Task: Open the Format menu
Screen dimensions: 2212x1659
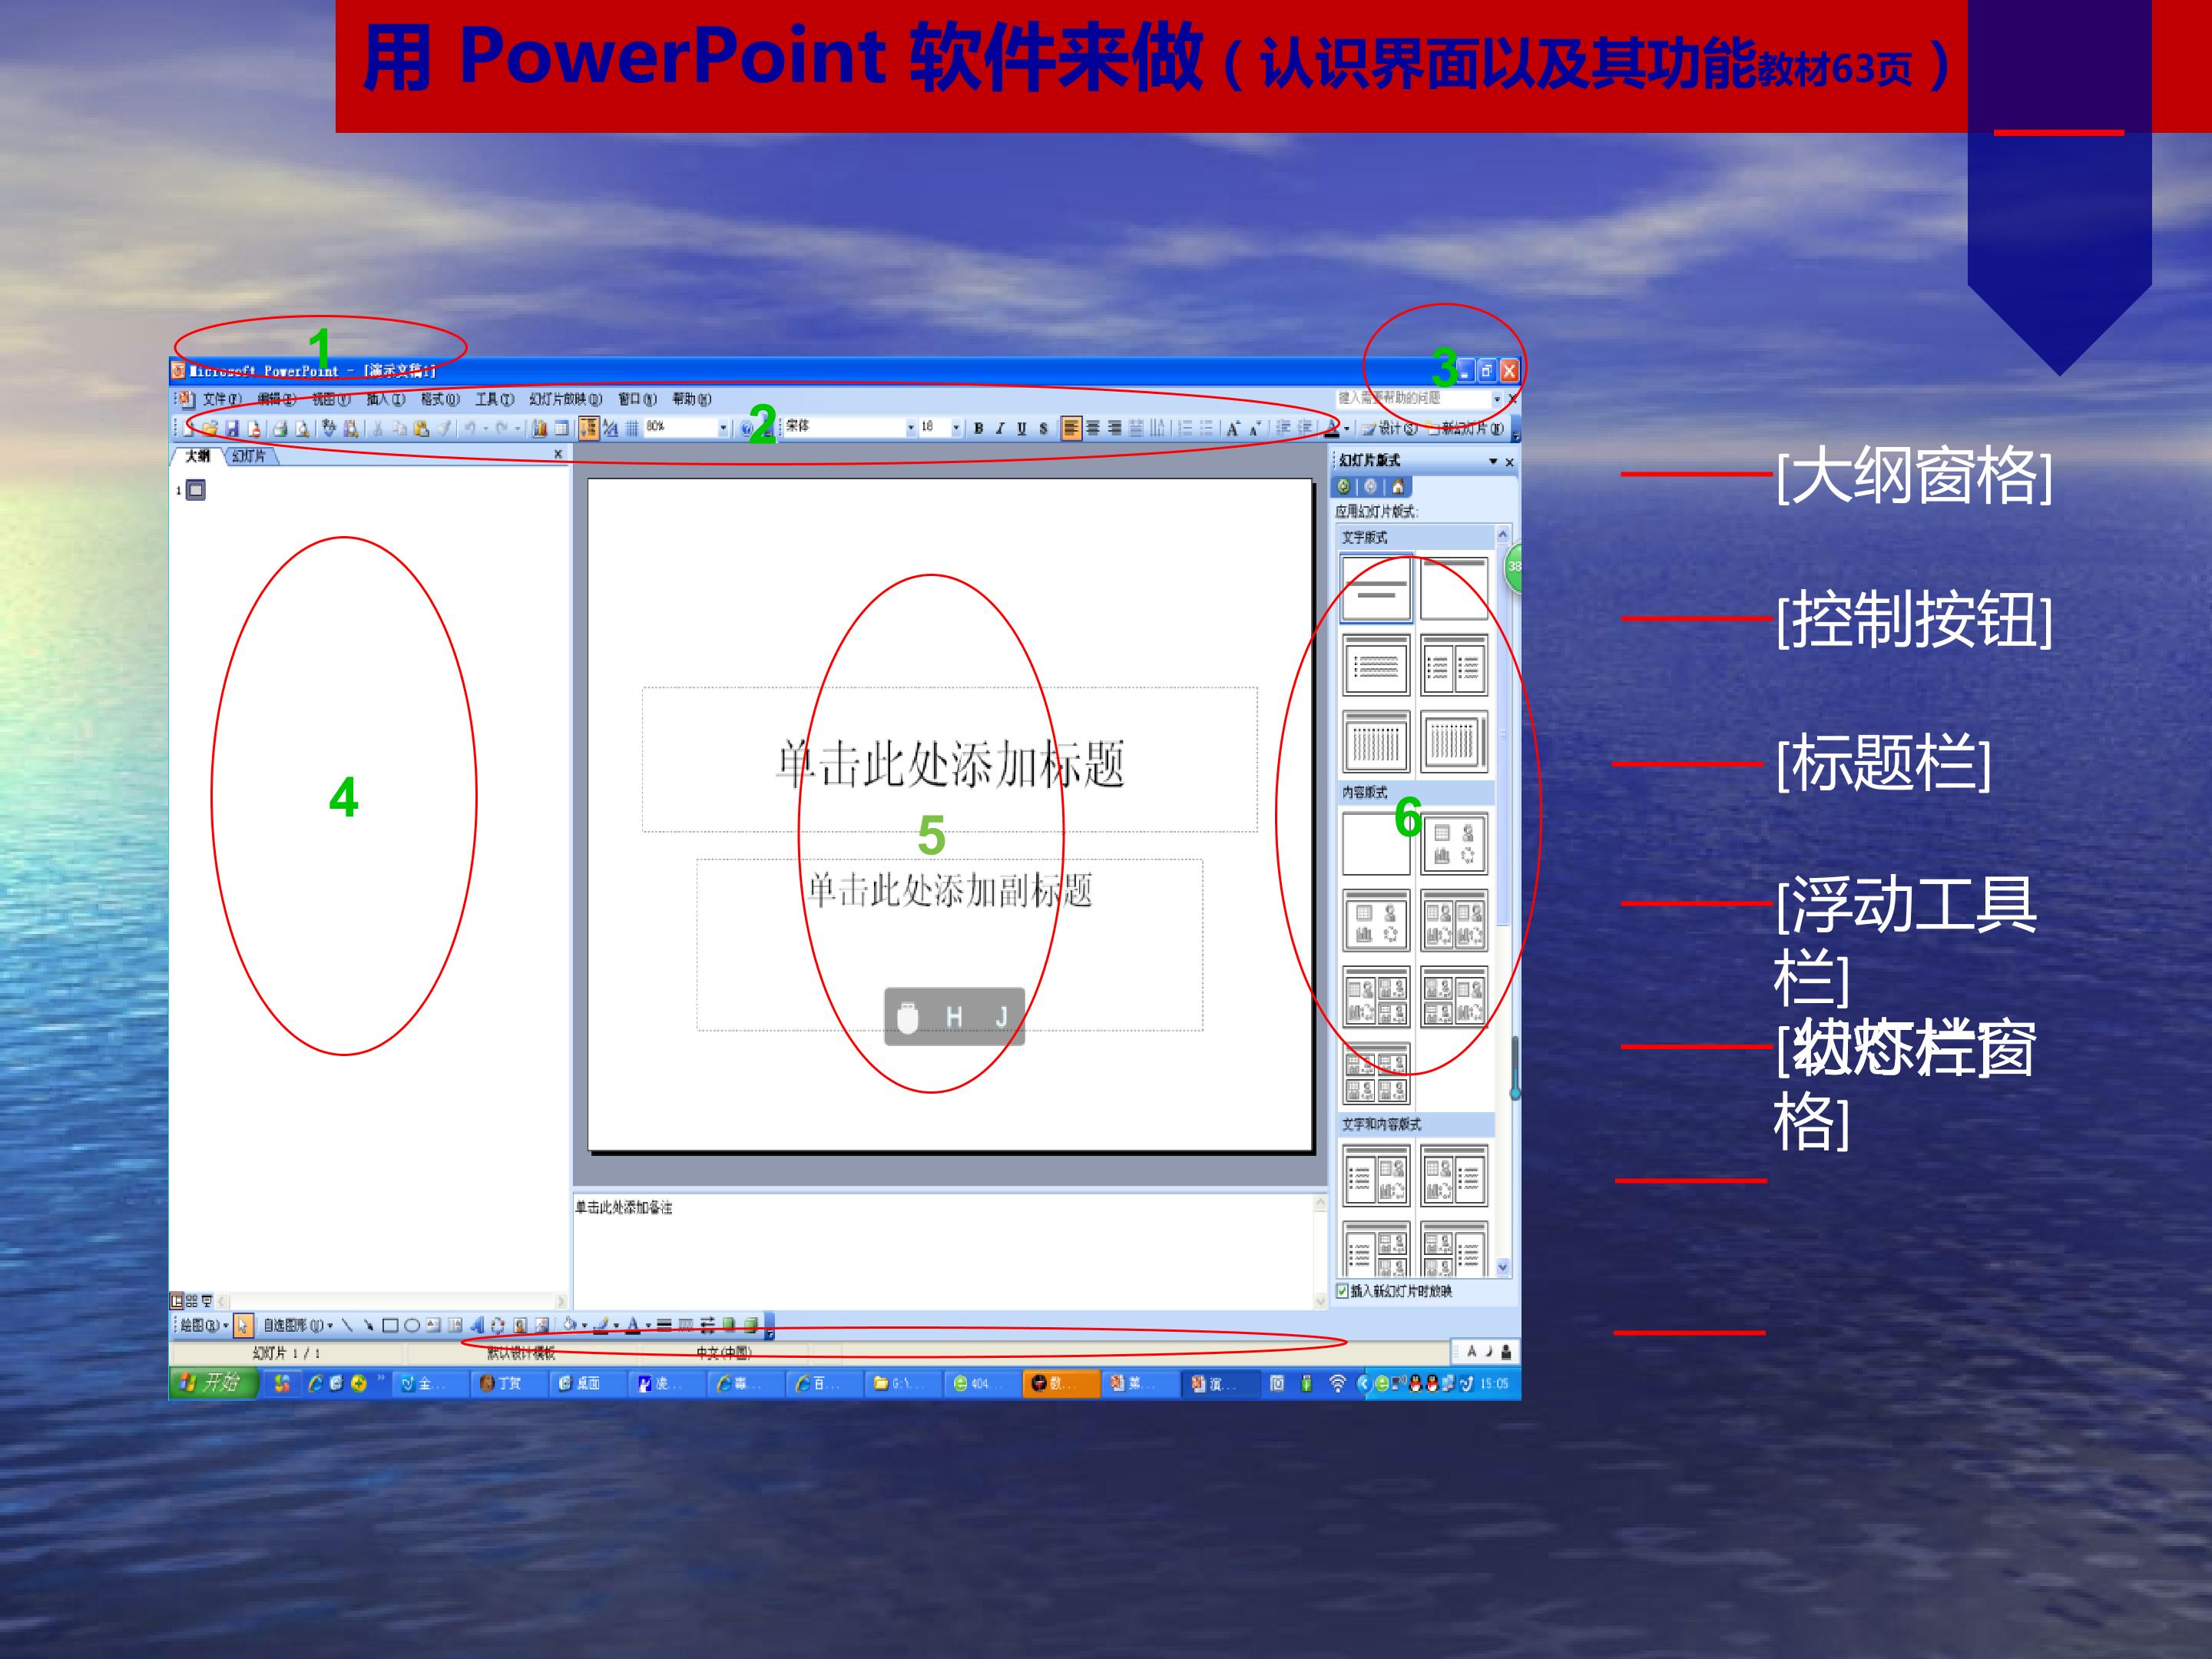Action: pos(439,399)
